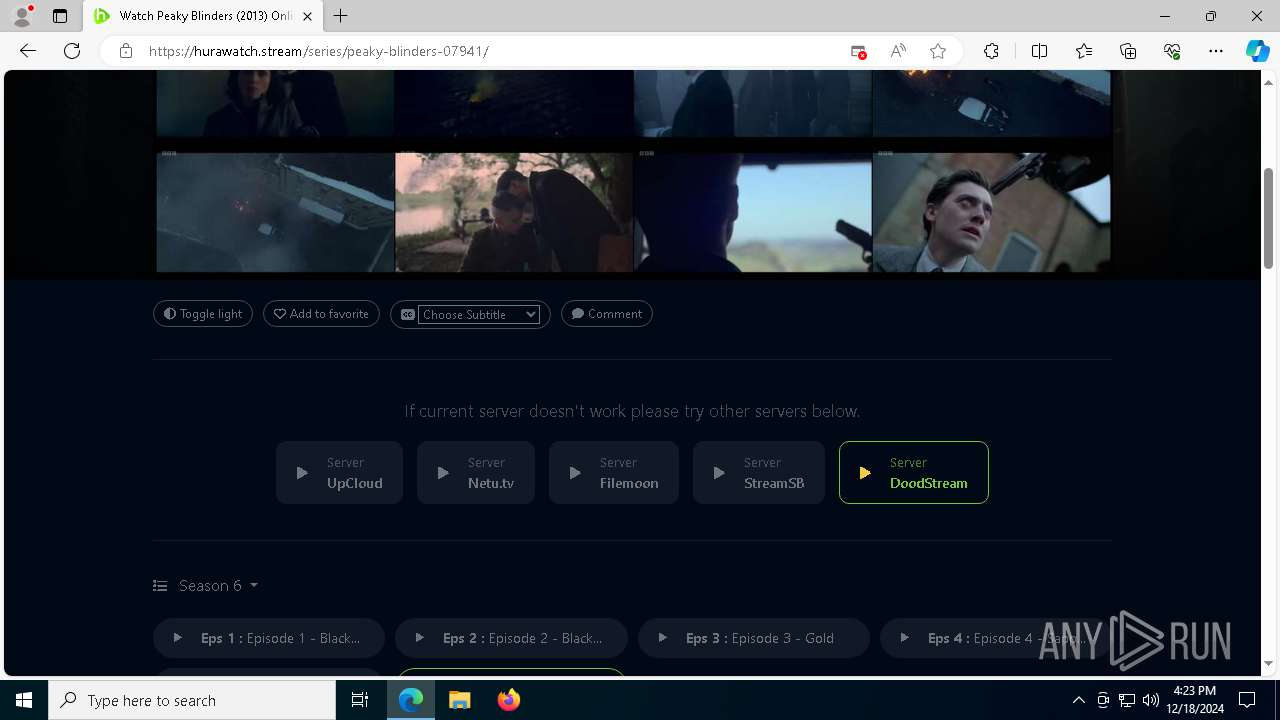The image size is (1280, 720).
Task: Click Add to favorite button
Action: [x=321, y=314]
